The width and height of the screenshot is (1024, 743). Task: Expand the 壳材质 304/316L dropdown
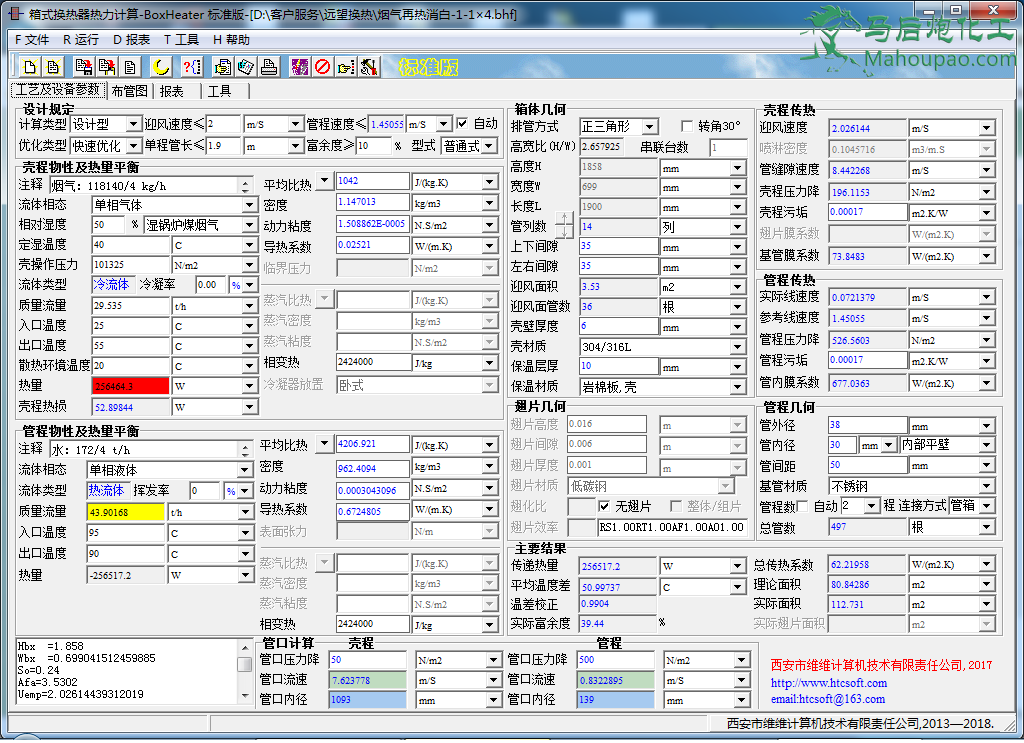point(738,347)
